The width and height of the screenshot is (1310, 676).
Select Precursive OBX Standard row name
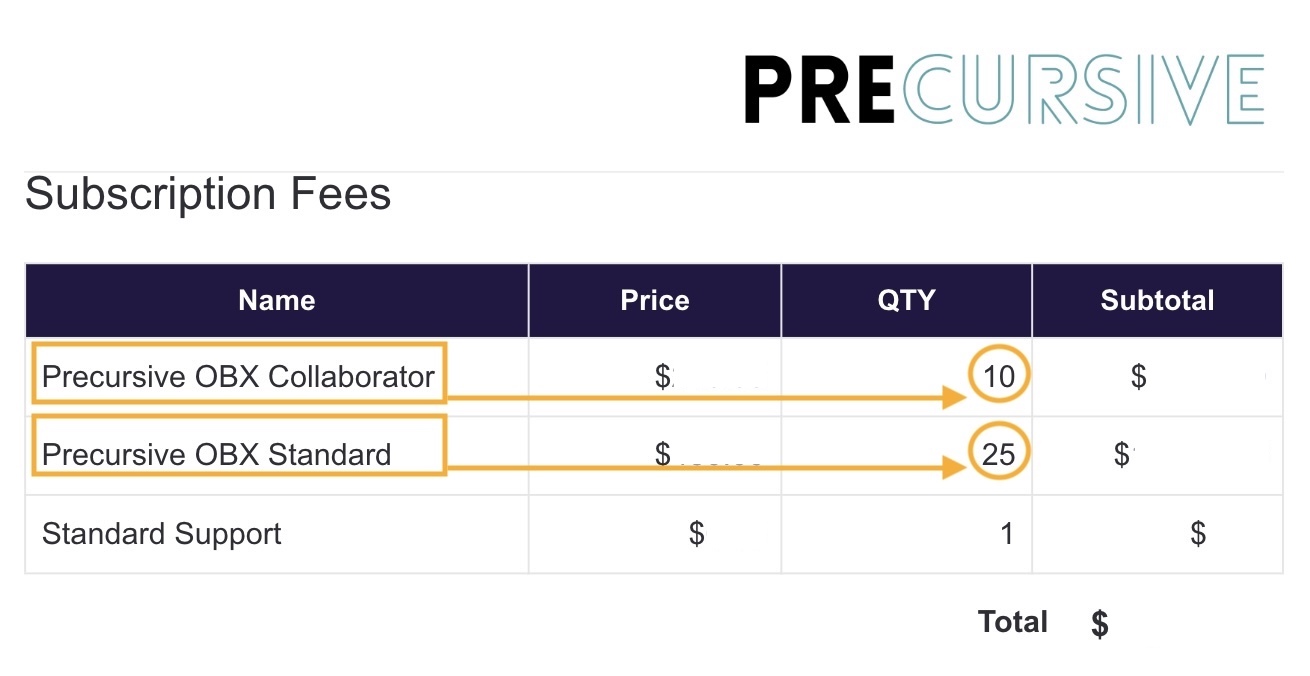coord(217,455)
